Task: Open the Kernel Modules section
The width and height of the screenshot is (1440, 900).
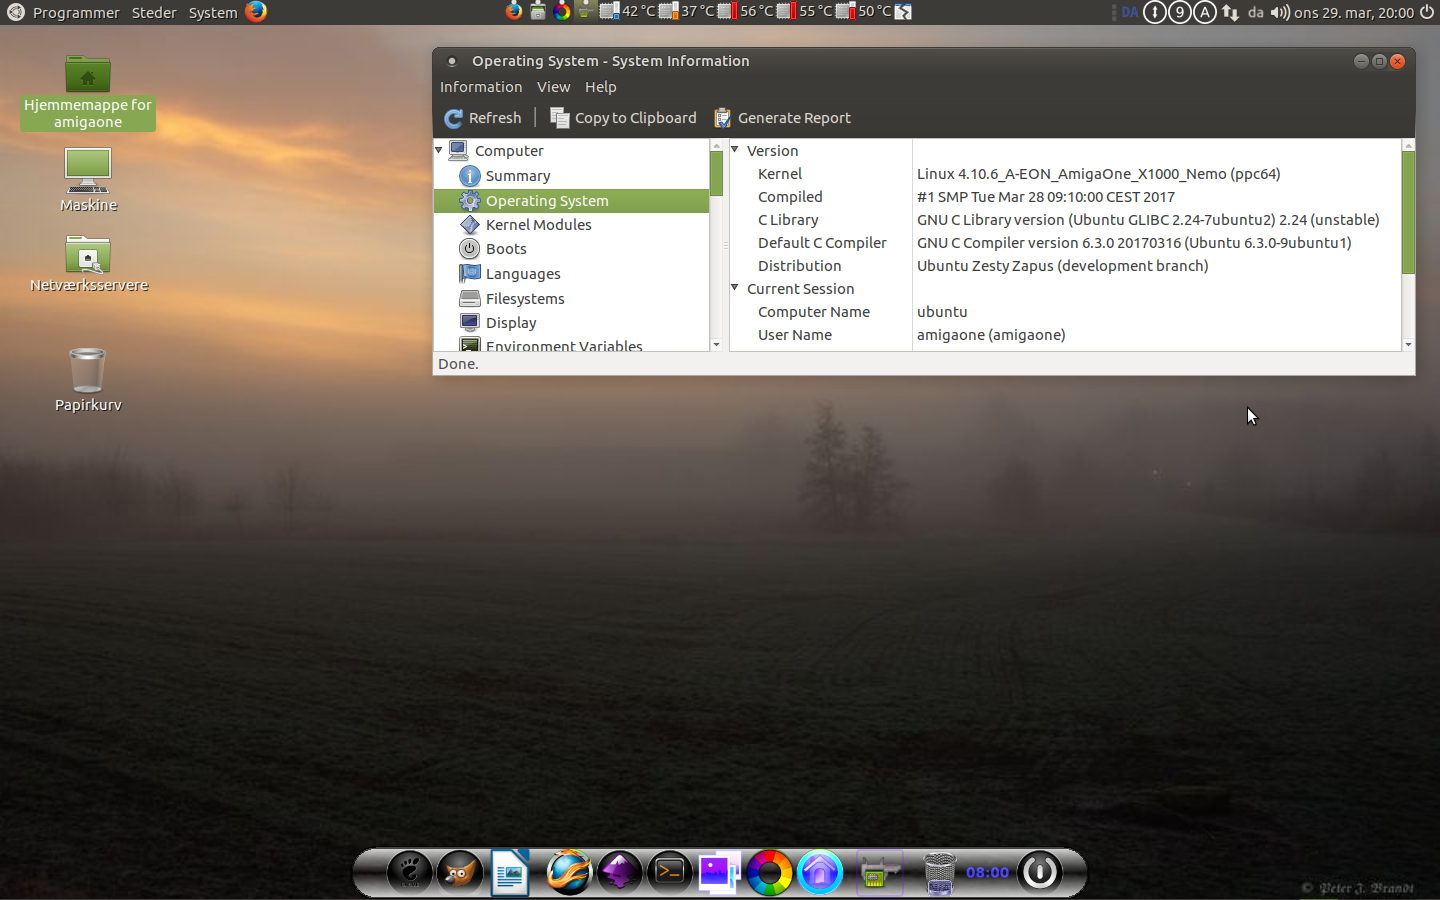Action: (538, 225)
